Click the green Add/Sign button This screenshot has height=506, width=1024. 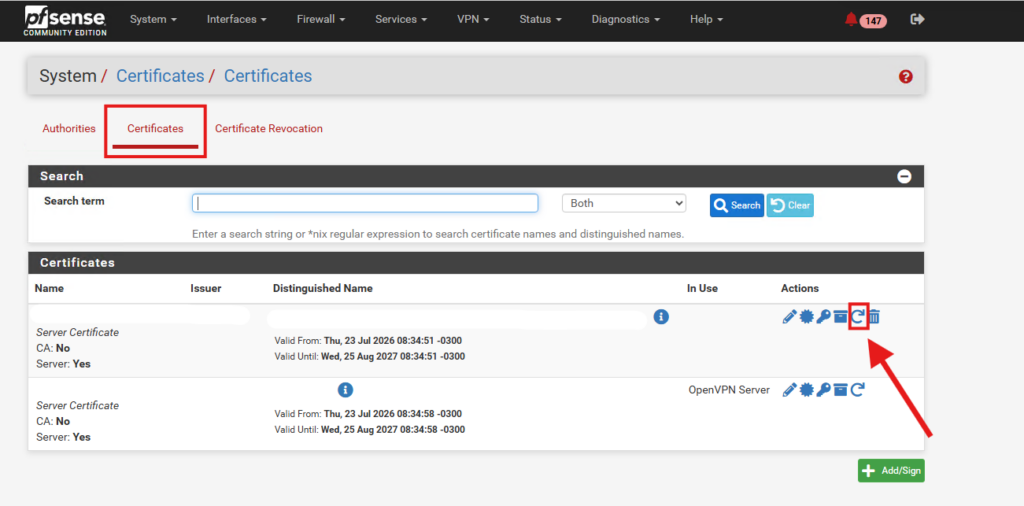(x=891, y=471)
